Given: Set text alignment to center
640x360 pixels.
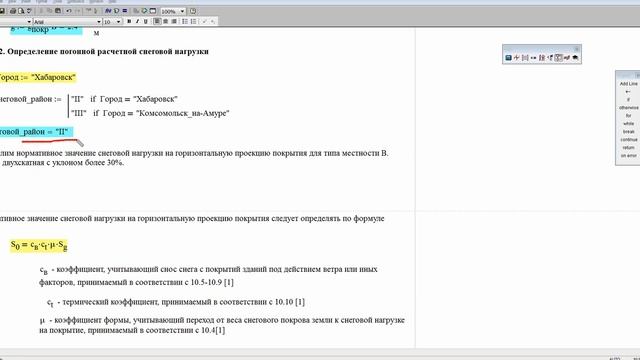Looking at the screenshot, I should pyautogui.click(x=165, y=22).
